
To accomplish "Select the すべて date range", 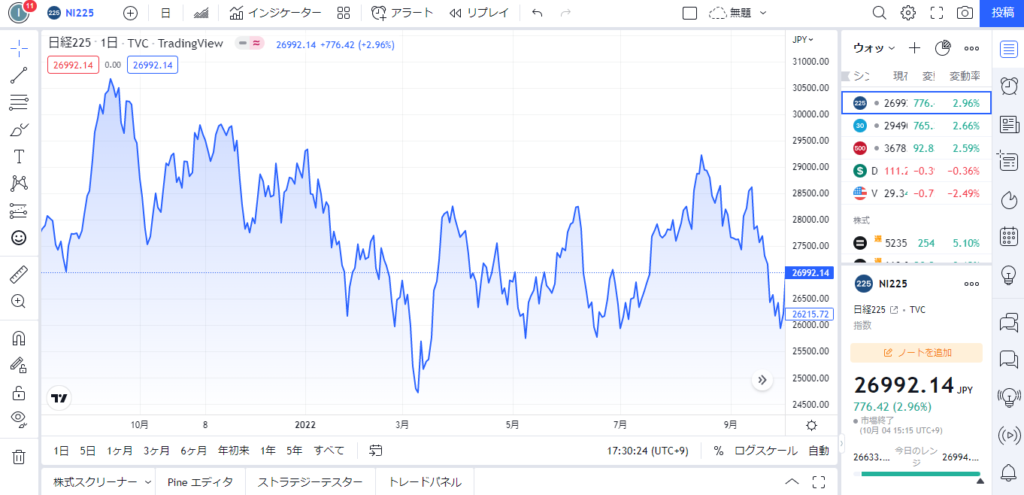I will coord(329,450).
